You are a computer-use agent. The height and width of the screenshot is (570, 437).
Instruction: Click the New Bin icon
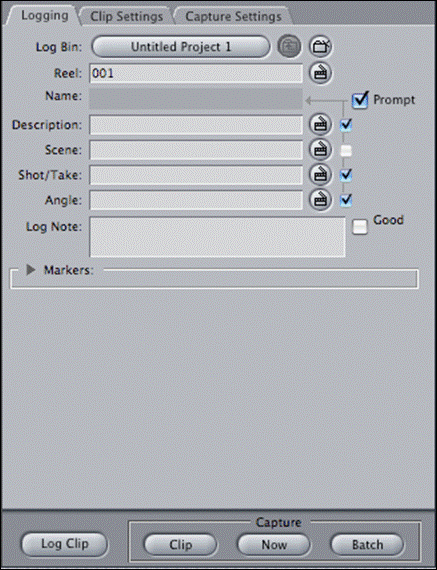point(321,47)
